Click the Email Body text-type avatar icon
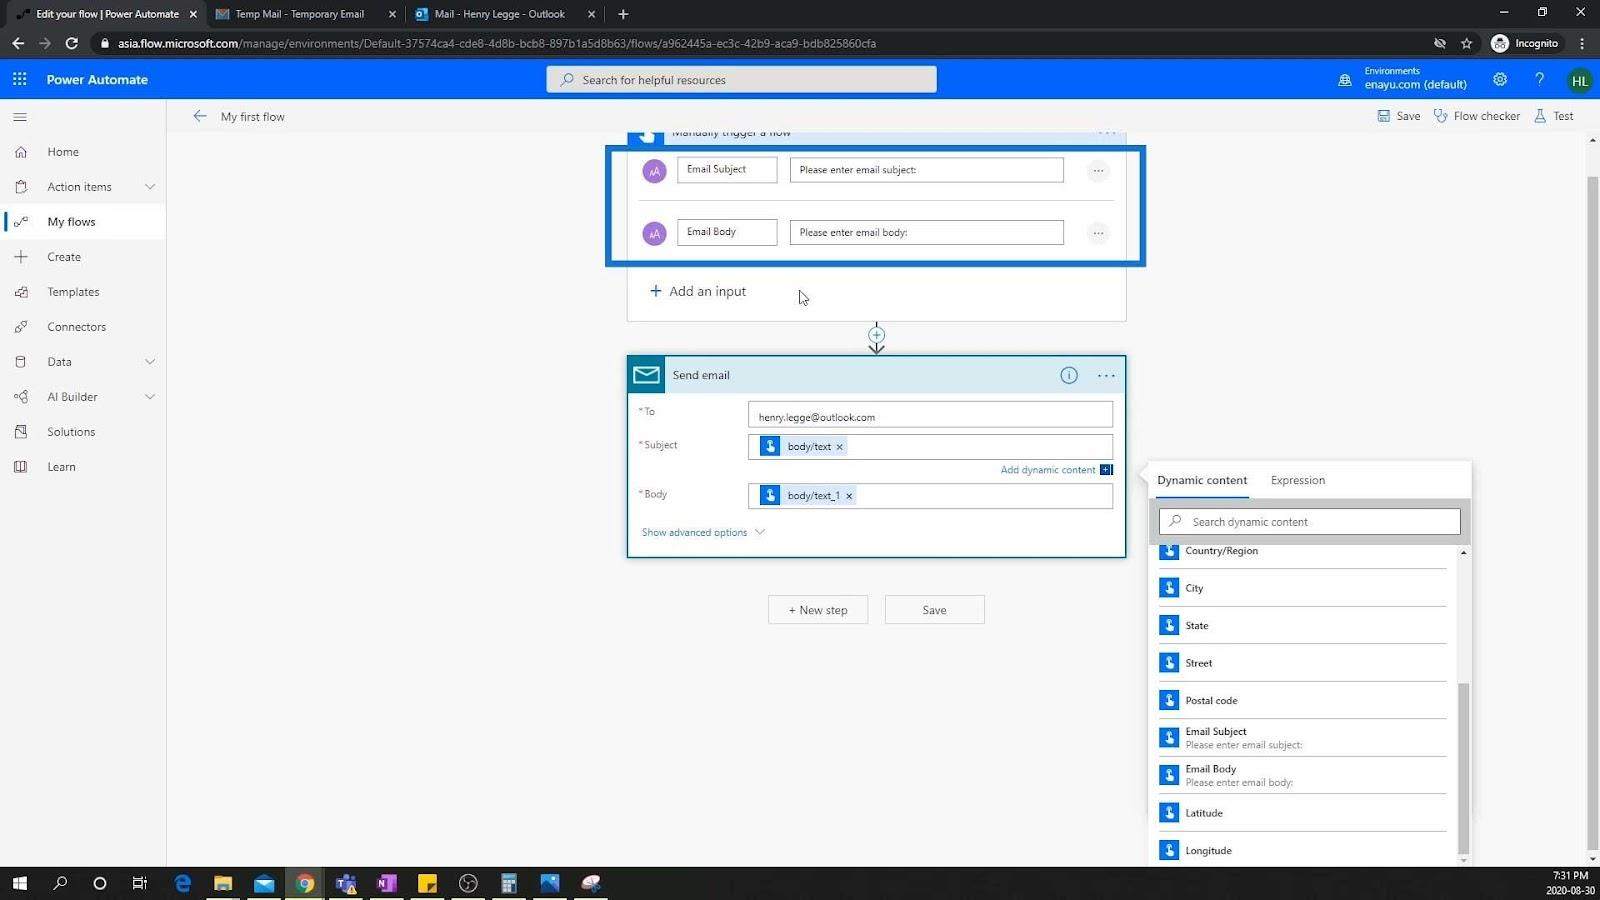This screenshot has height=900, width=1600. tap(654, 233)
